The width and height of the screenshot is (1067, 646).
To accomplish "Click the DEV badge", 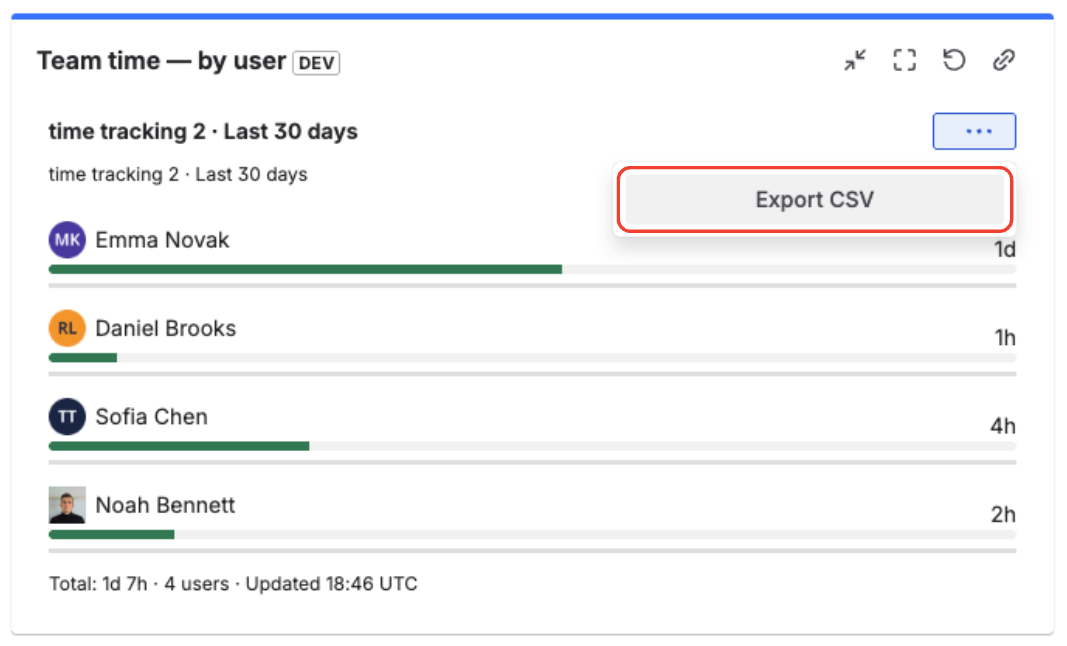I will pos(316,62).
